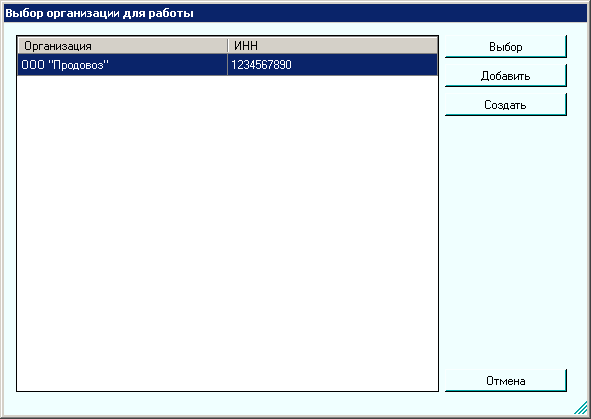The image size is (591, 419).
Task: Click the divider between Организация and ИНН headers
Action: point(228,46)
